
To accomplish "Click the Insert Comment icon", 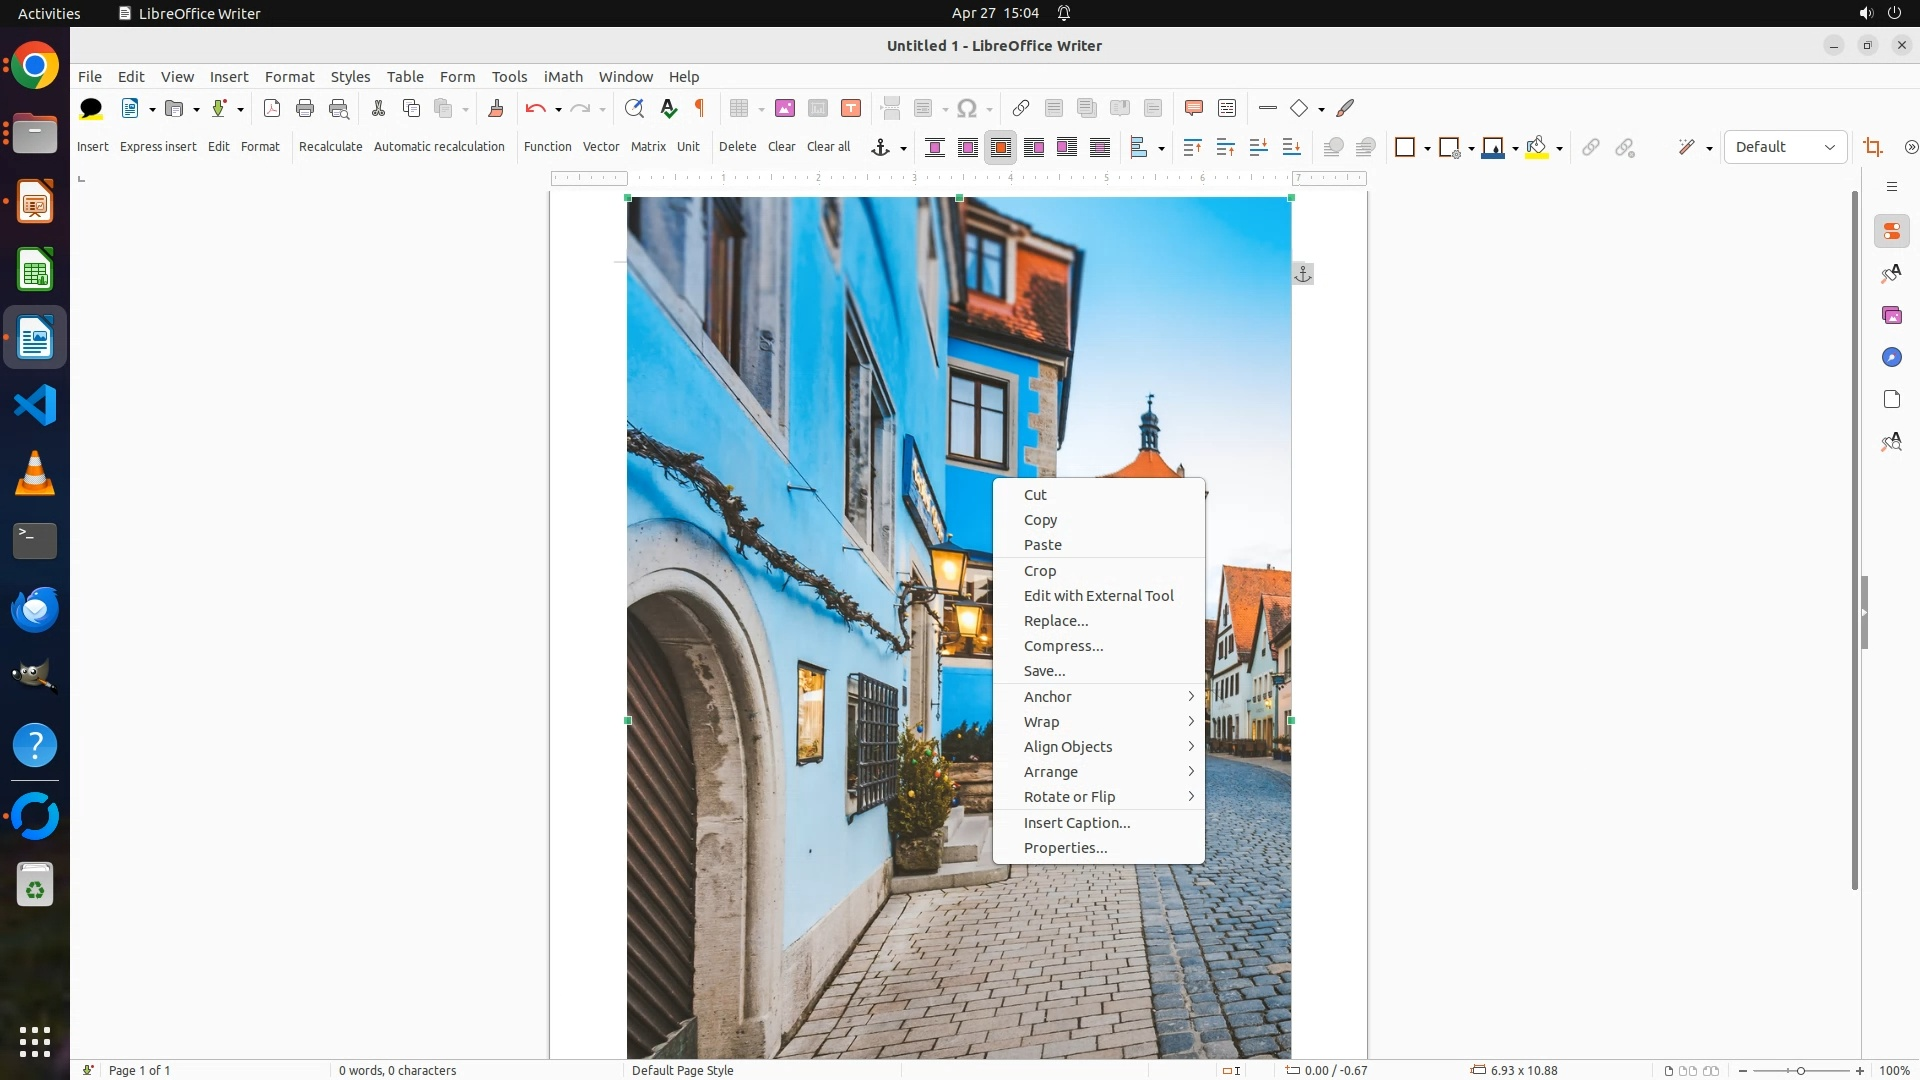I will pyautogui.click(x=1193, y=108).
